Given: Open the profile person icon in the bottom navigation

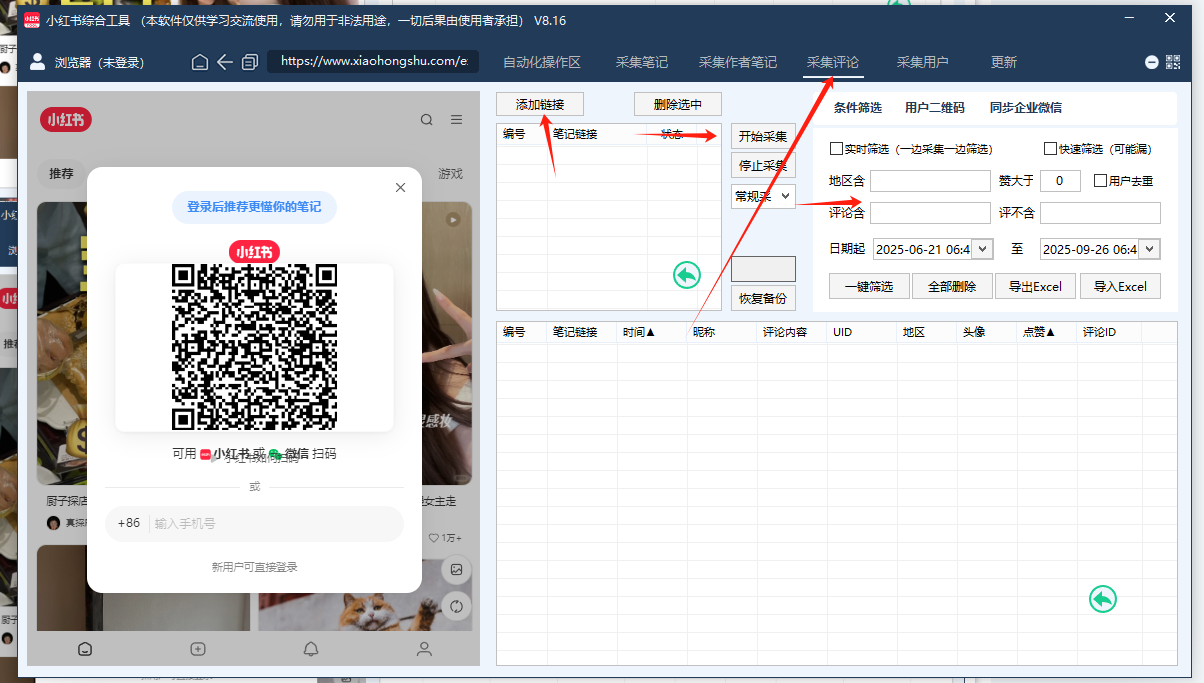Looking at the screenshot, I should [424, 649].
